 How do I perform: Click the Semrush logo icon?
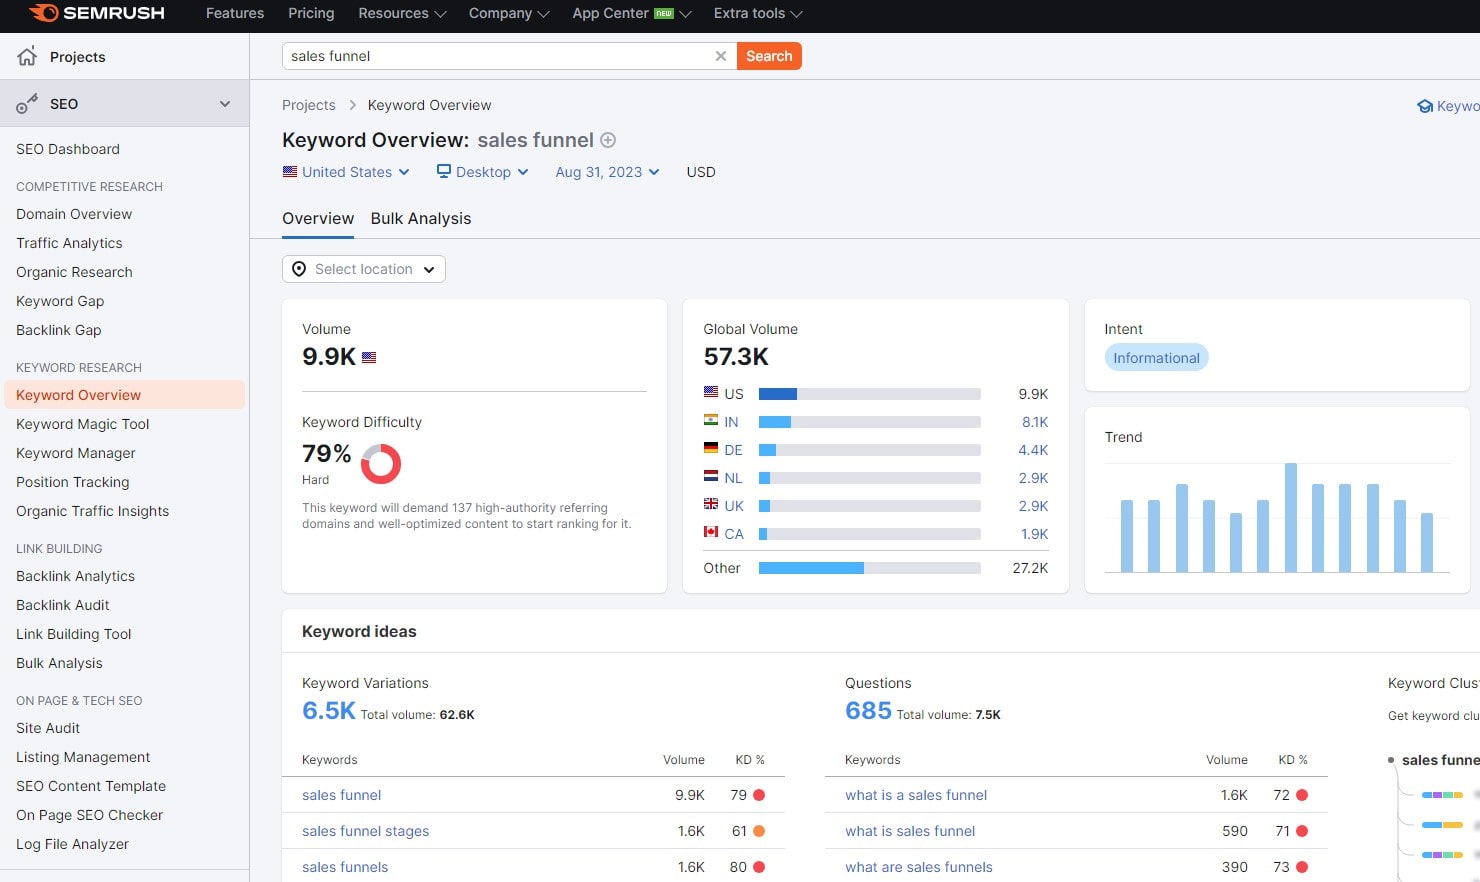click(44, 13)
